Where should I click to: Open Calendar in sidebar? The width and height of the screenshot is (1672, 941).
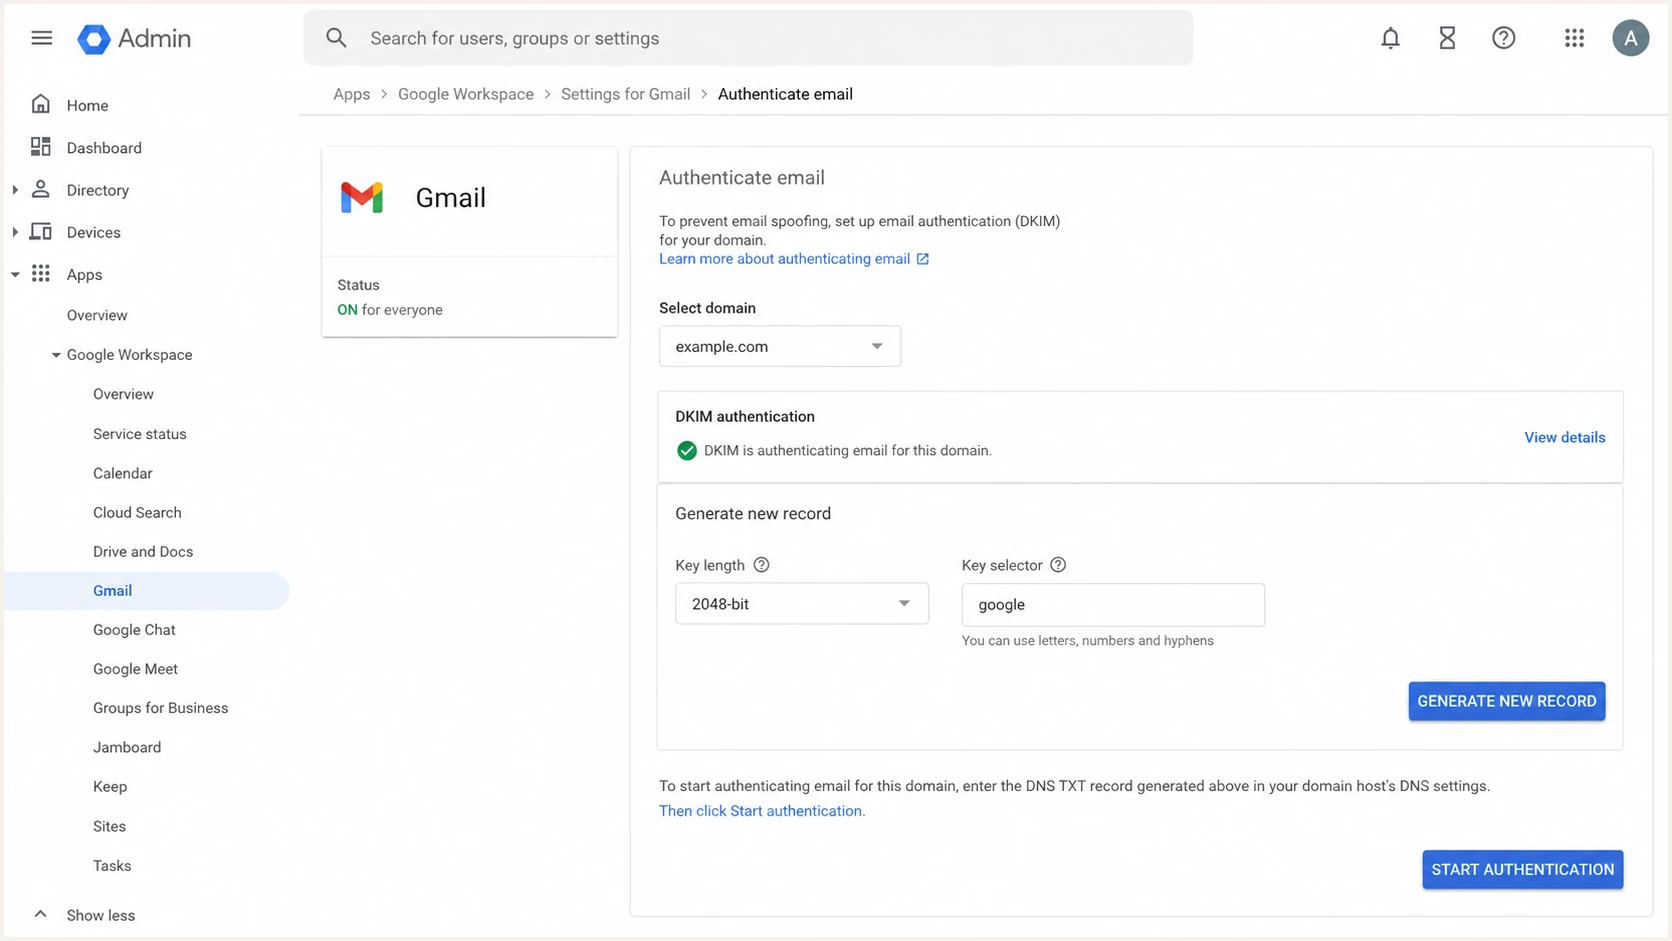tap(123, 473)
